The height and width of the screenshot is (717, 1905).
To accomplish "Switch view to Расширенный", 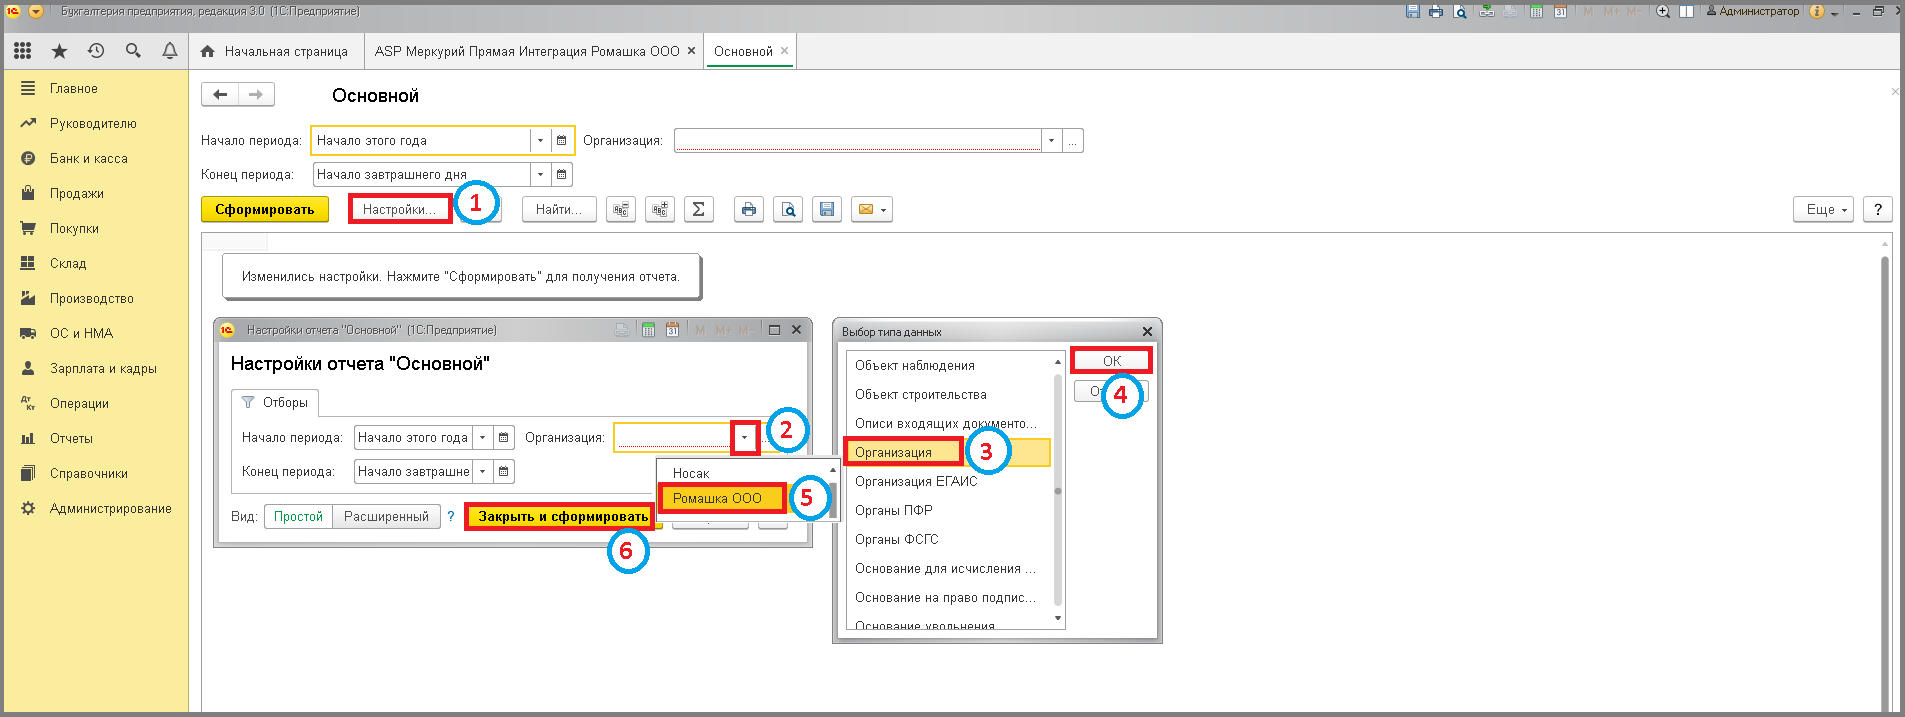I will pos(386,517).
